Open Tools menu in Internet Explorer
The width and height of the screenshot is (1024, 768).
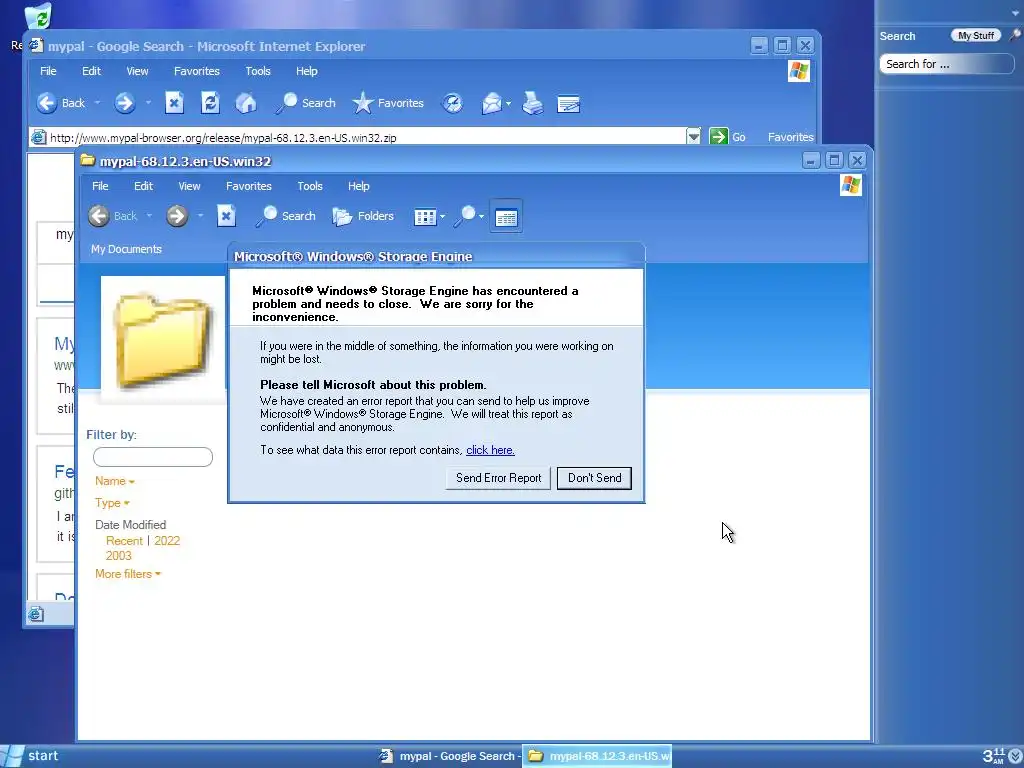[258, 71]
